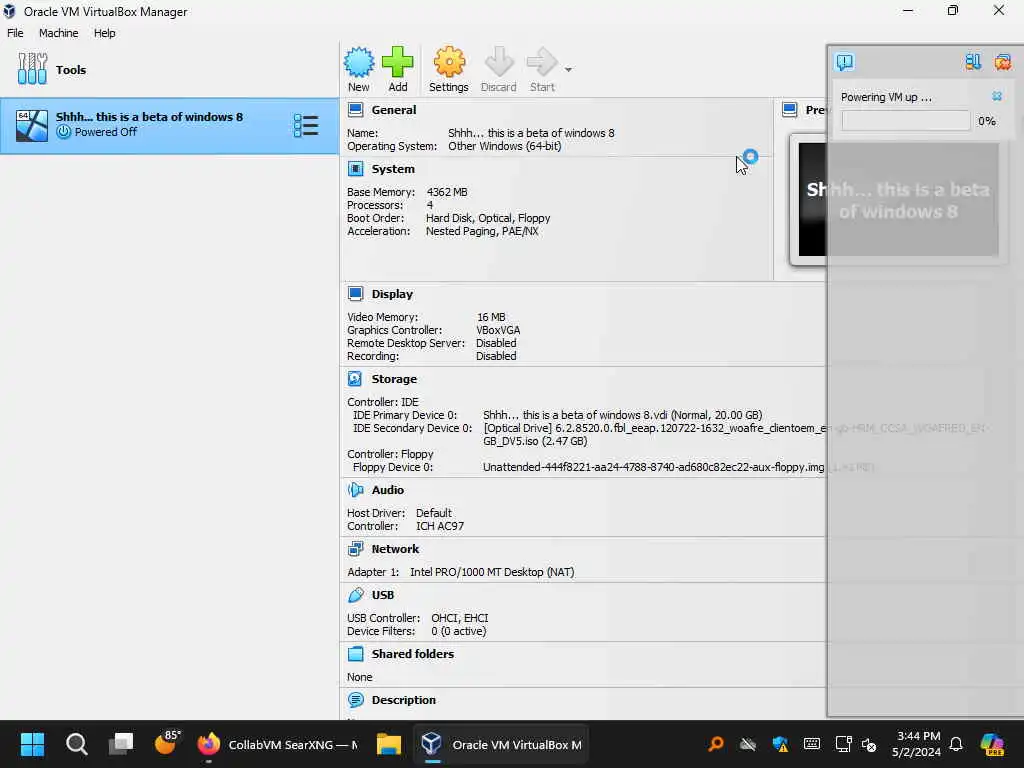
Task: Open the Start button dropdown arrow
Action: click(x=568, y=69)
